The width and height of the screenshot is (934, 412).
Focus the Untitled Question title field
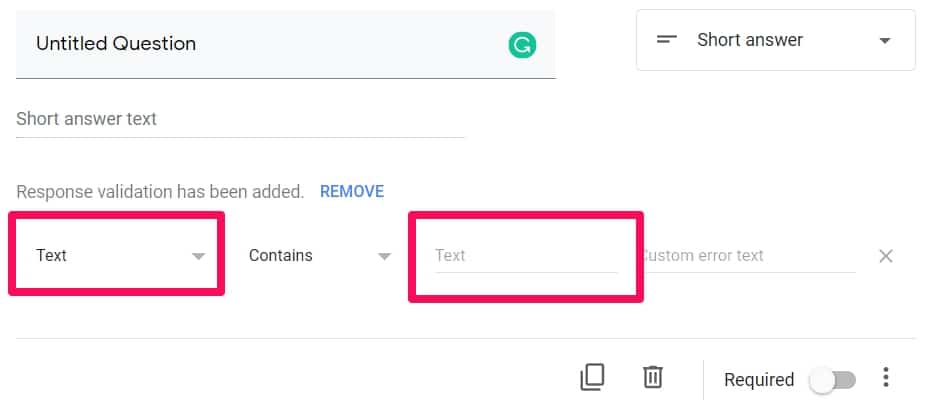(286, 44)
